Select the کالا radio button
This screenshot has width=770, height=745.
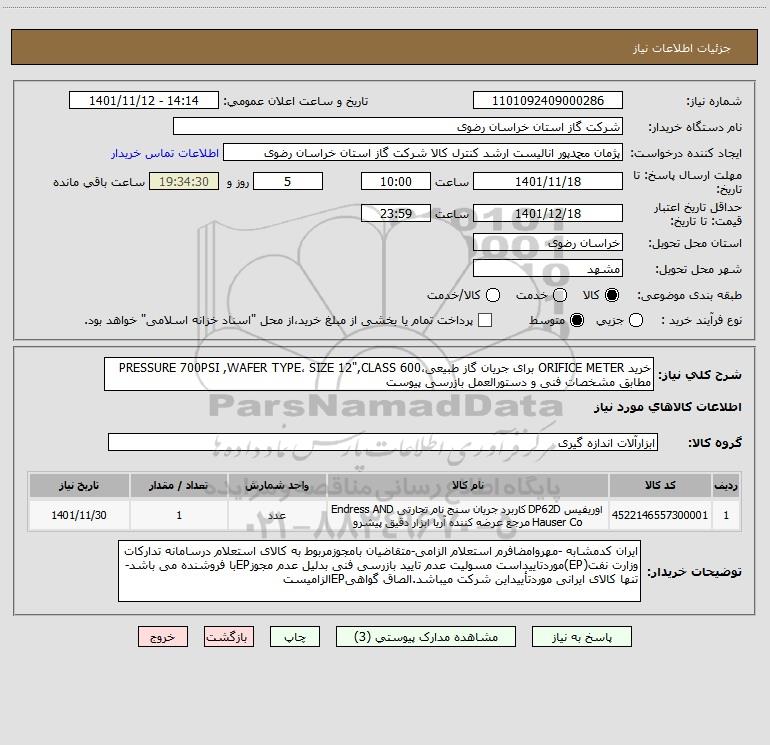click(612, 295)
